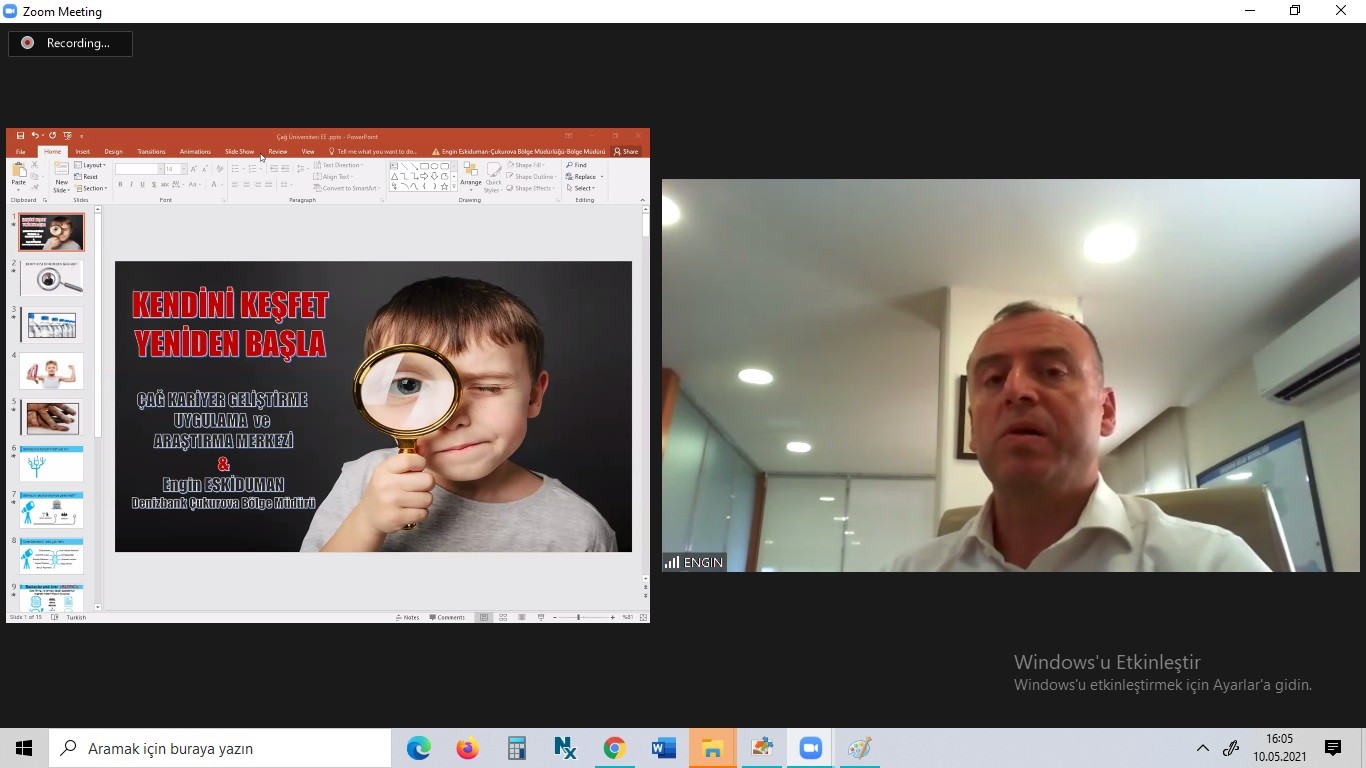
Task: Click Comments in the status bar
Action: point(447,617)
